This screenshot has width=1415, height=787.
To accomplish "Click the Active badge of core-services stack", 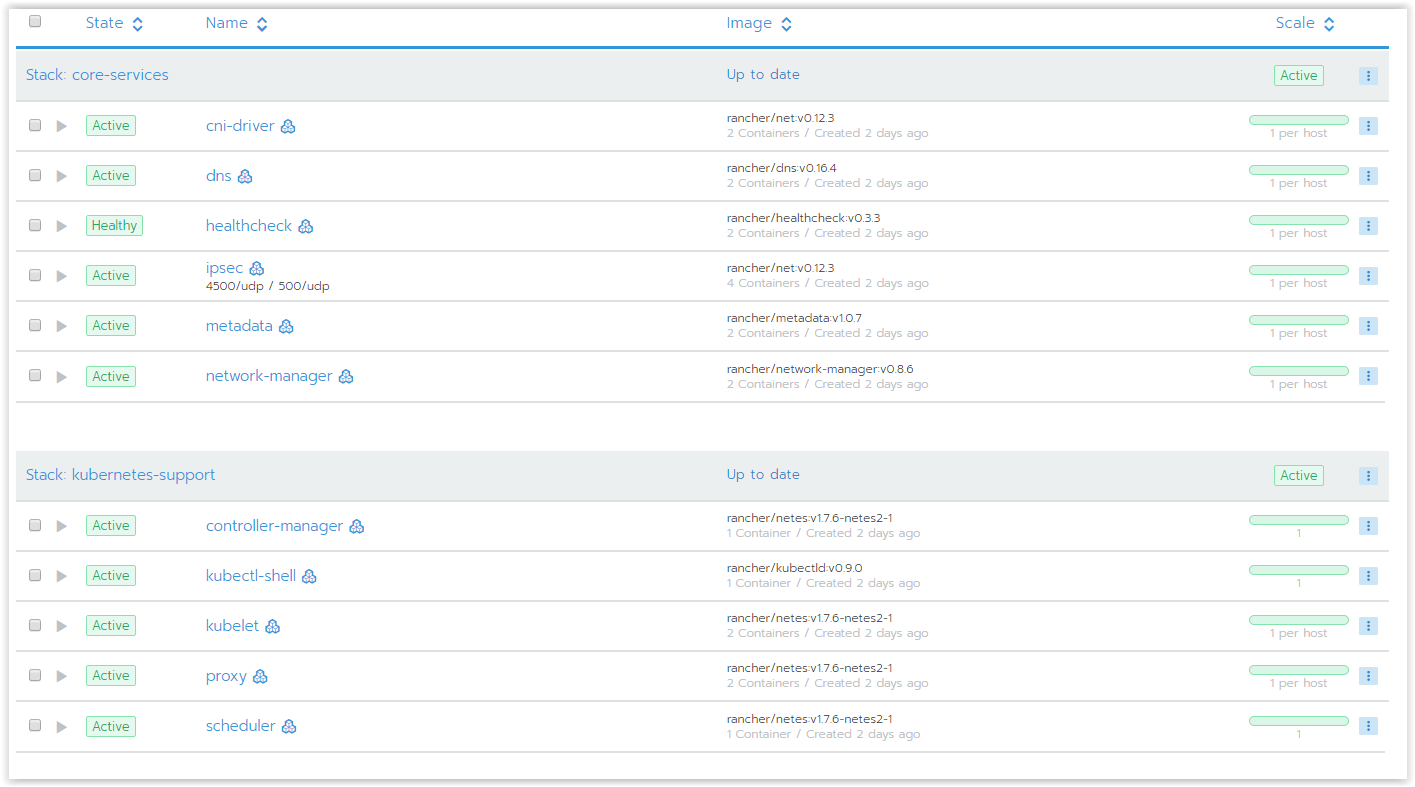I will click(x=1298, y=76).
